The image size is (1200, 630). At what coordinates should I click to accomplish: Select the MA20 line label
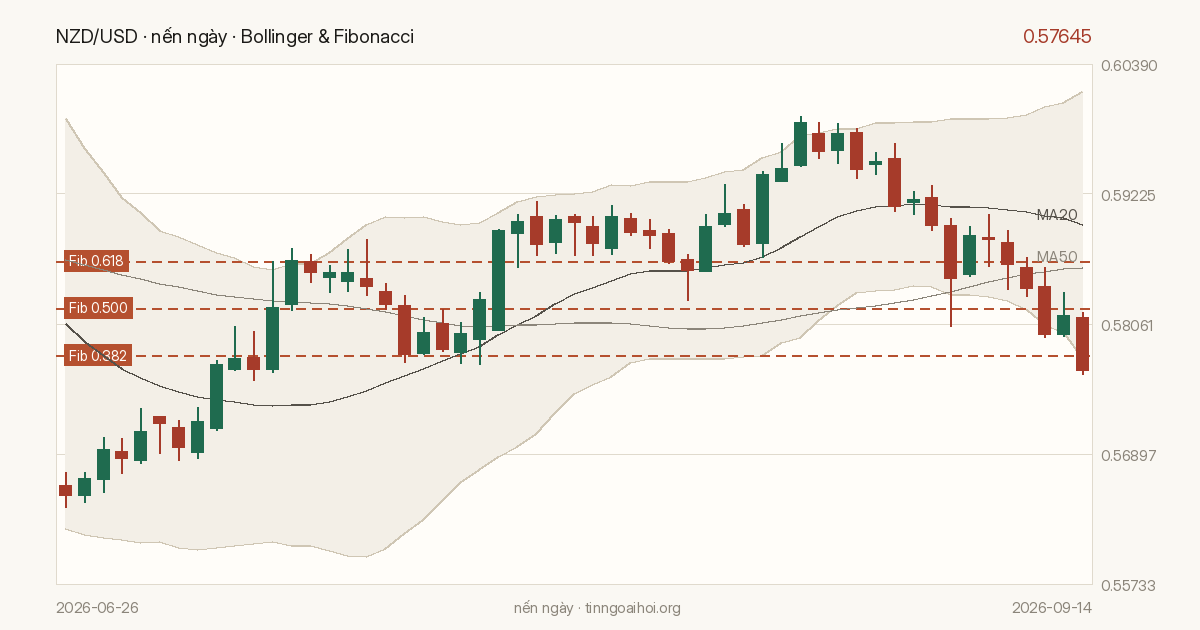(1057, 214)
